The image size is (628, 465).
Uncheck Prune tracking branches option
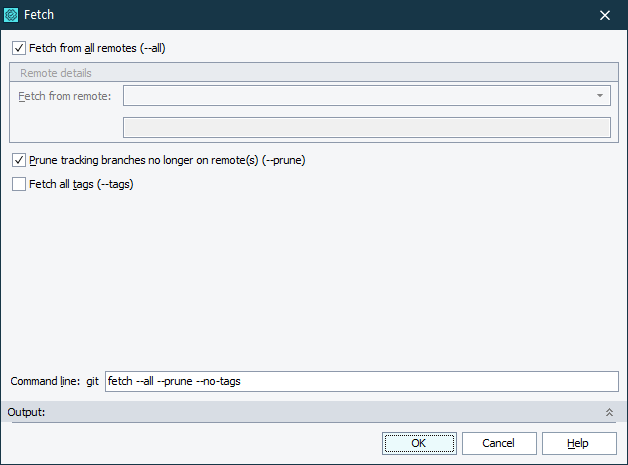(18, 160)
